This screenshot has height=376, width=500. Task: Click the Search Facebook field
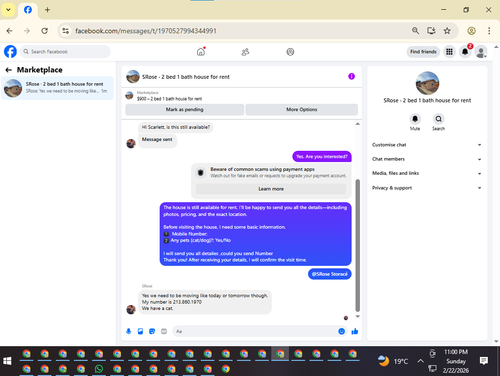click(65, 52)
